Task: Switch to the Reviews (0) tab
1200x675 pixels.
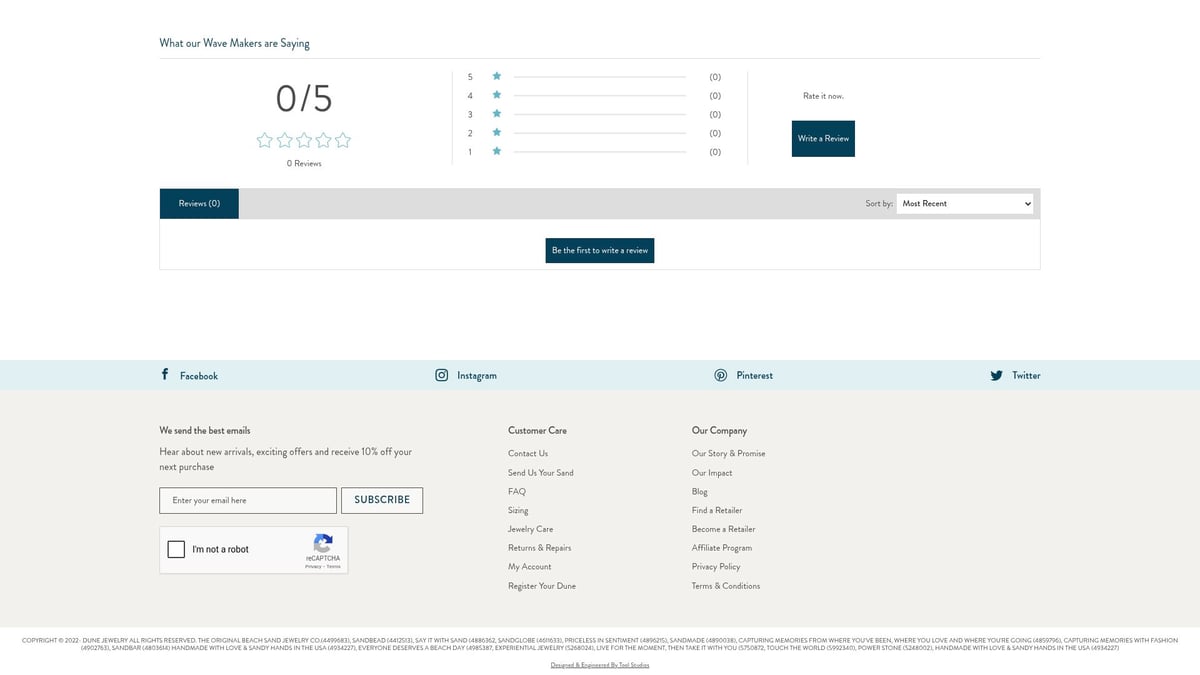Action: click(x=199, y=204)
